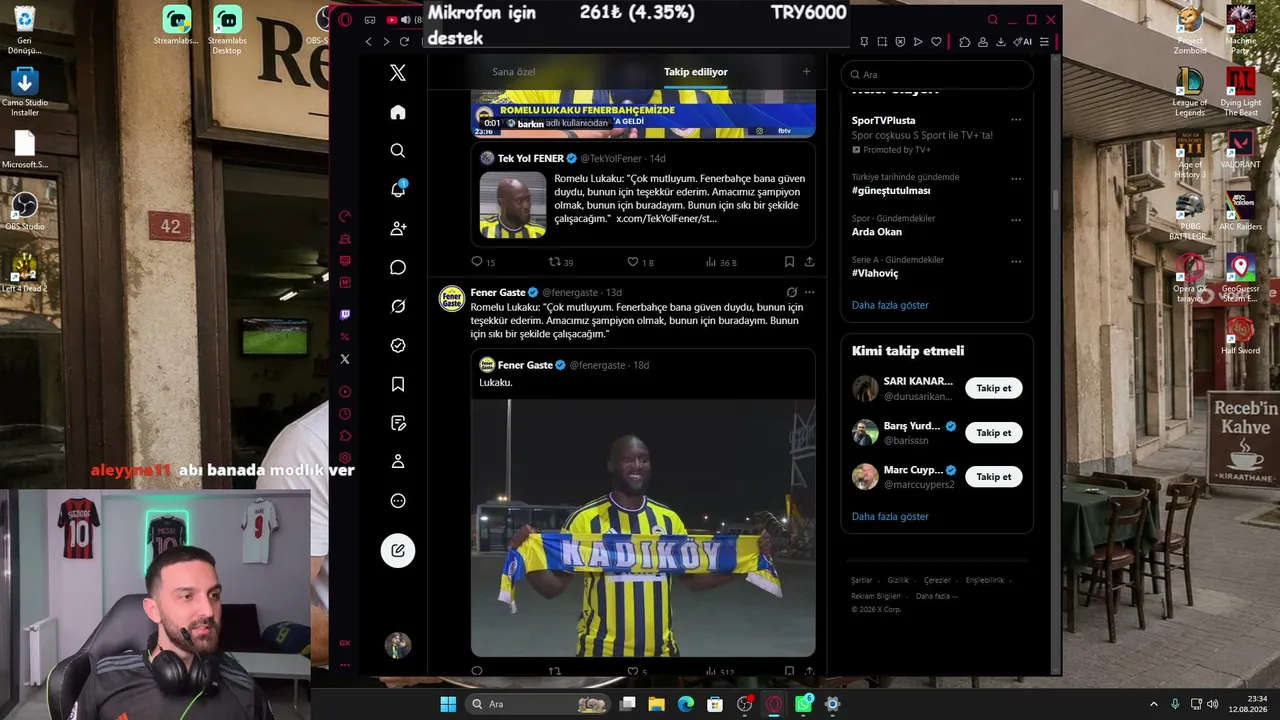
Task: Show more suggested accounts to follow
Action: [x=890, y=516]
